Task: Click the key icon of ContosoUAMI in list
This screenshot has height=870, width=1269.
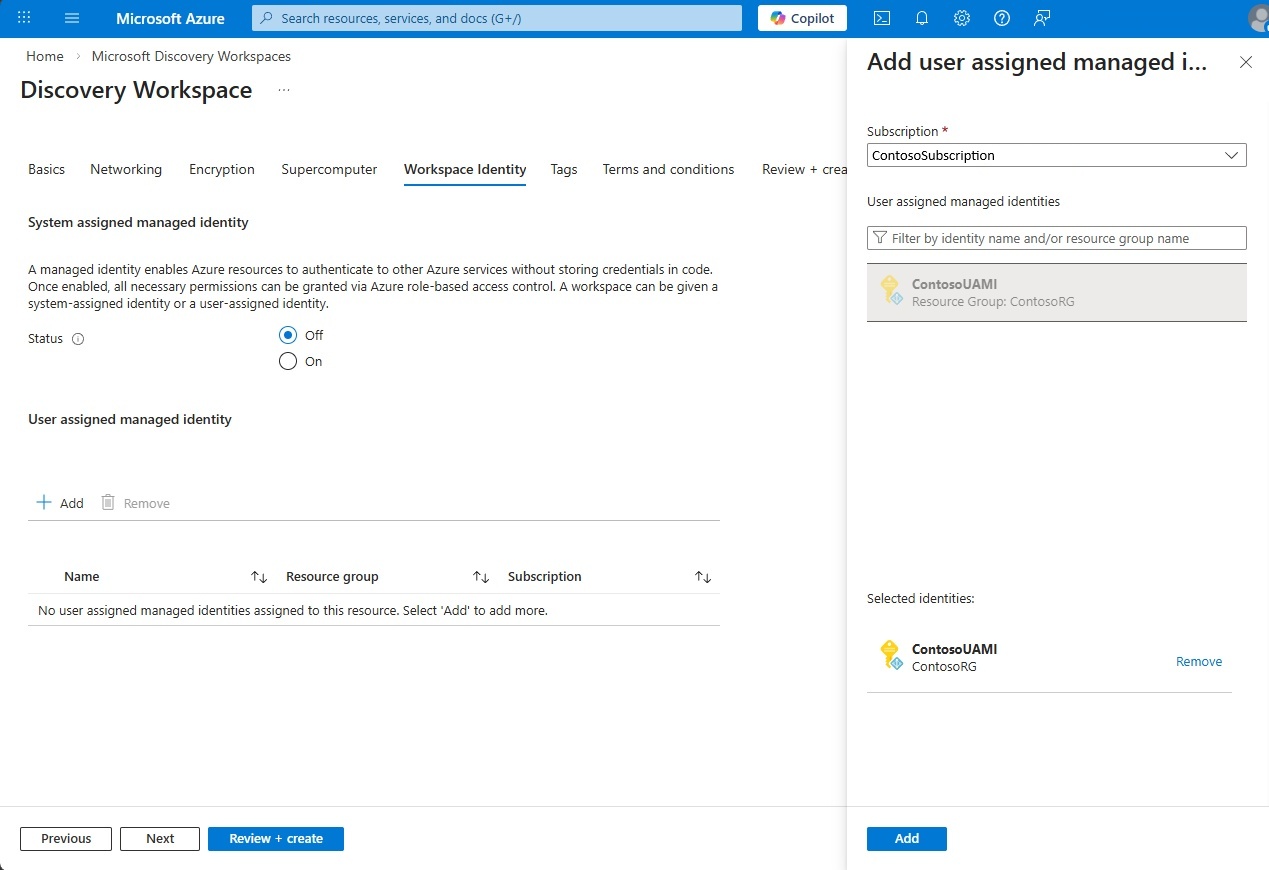Action: pyautogui.click(x=890, y=290)
